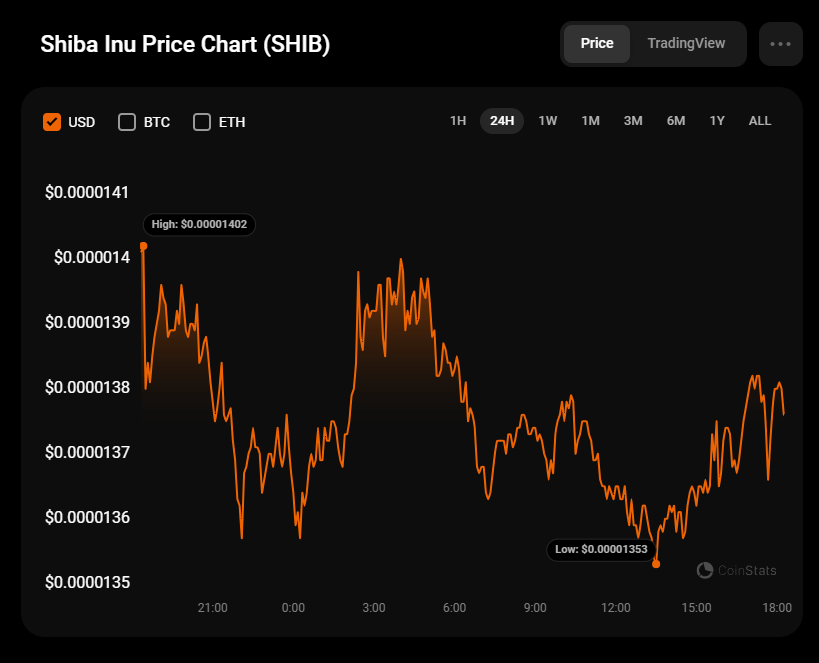The image size is (819, 663).
Task: Click the Low: $0.00001353 label
Action: point(601,549)
